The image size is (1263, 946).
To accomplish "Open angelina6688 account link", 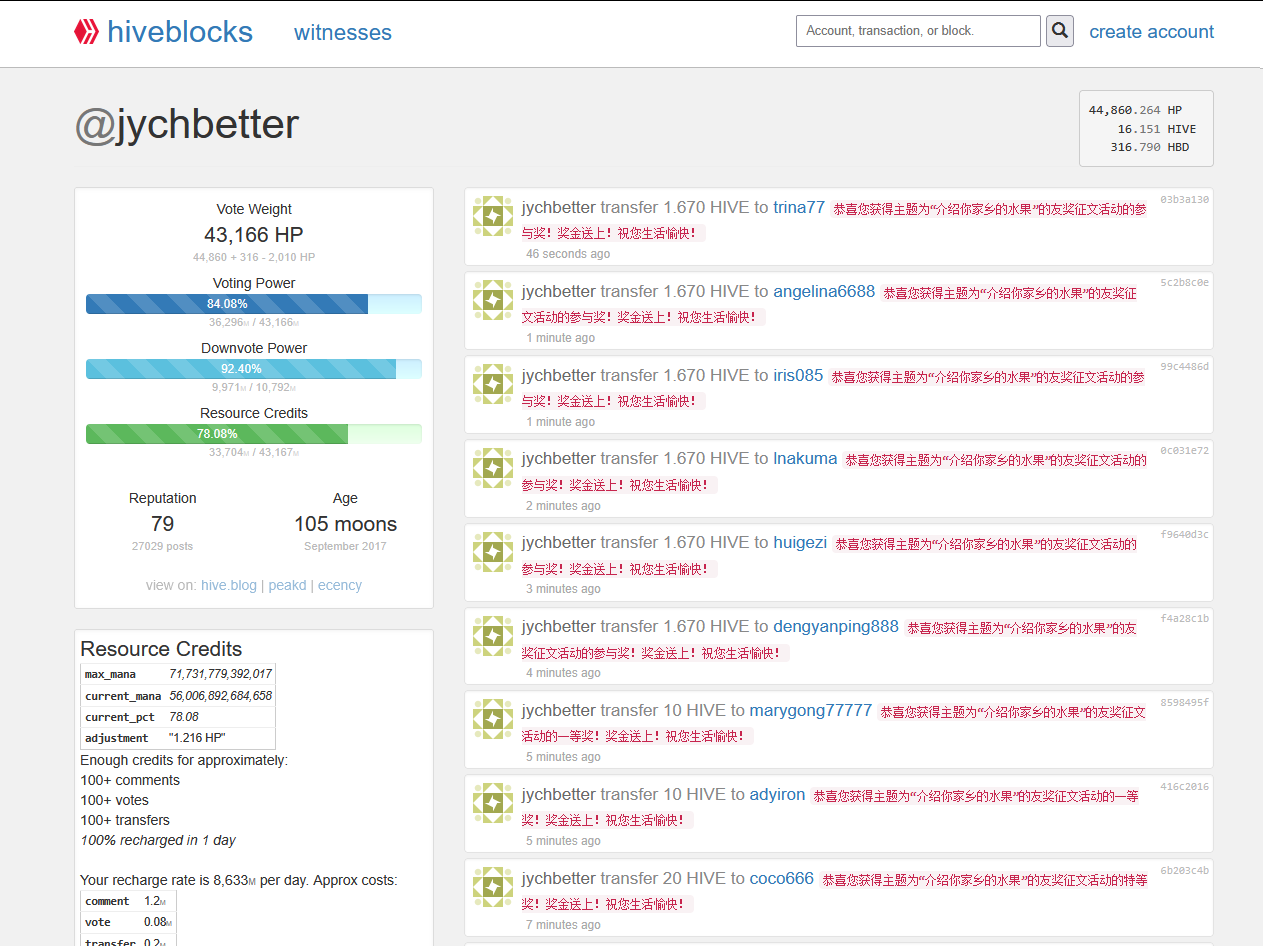I will point(824,291).
